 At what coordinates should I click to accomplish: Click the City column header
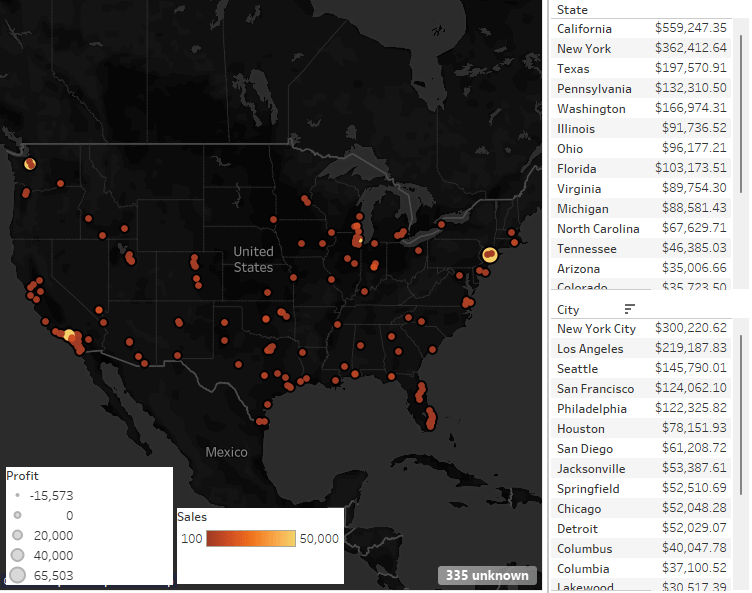click(x=568, y=310)
